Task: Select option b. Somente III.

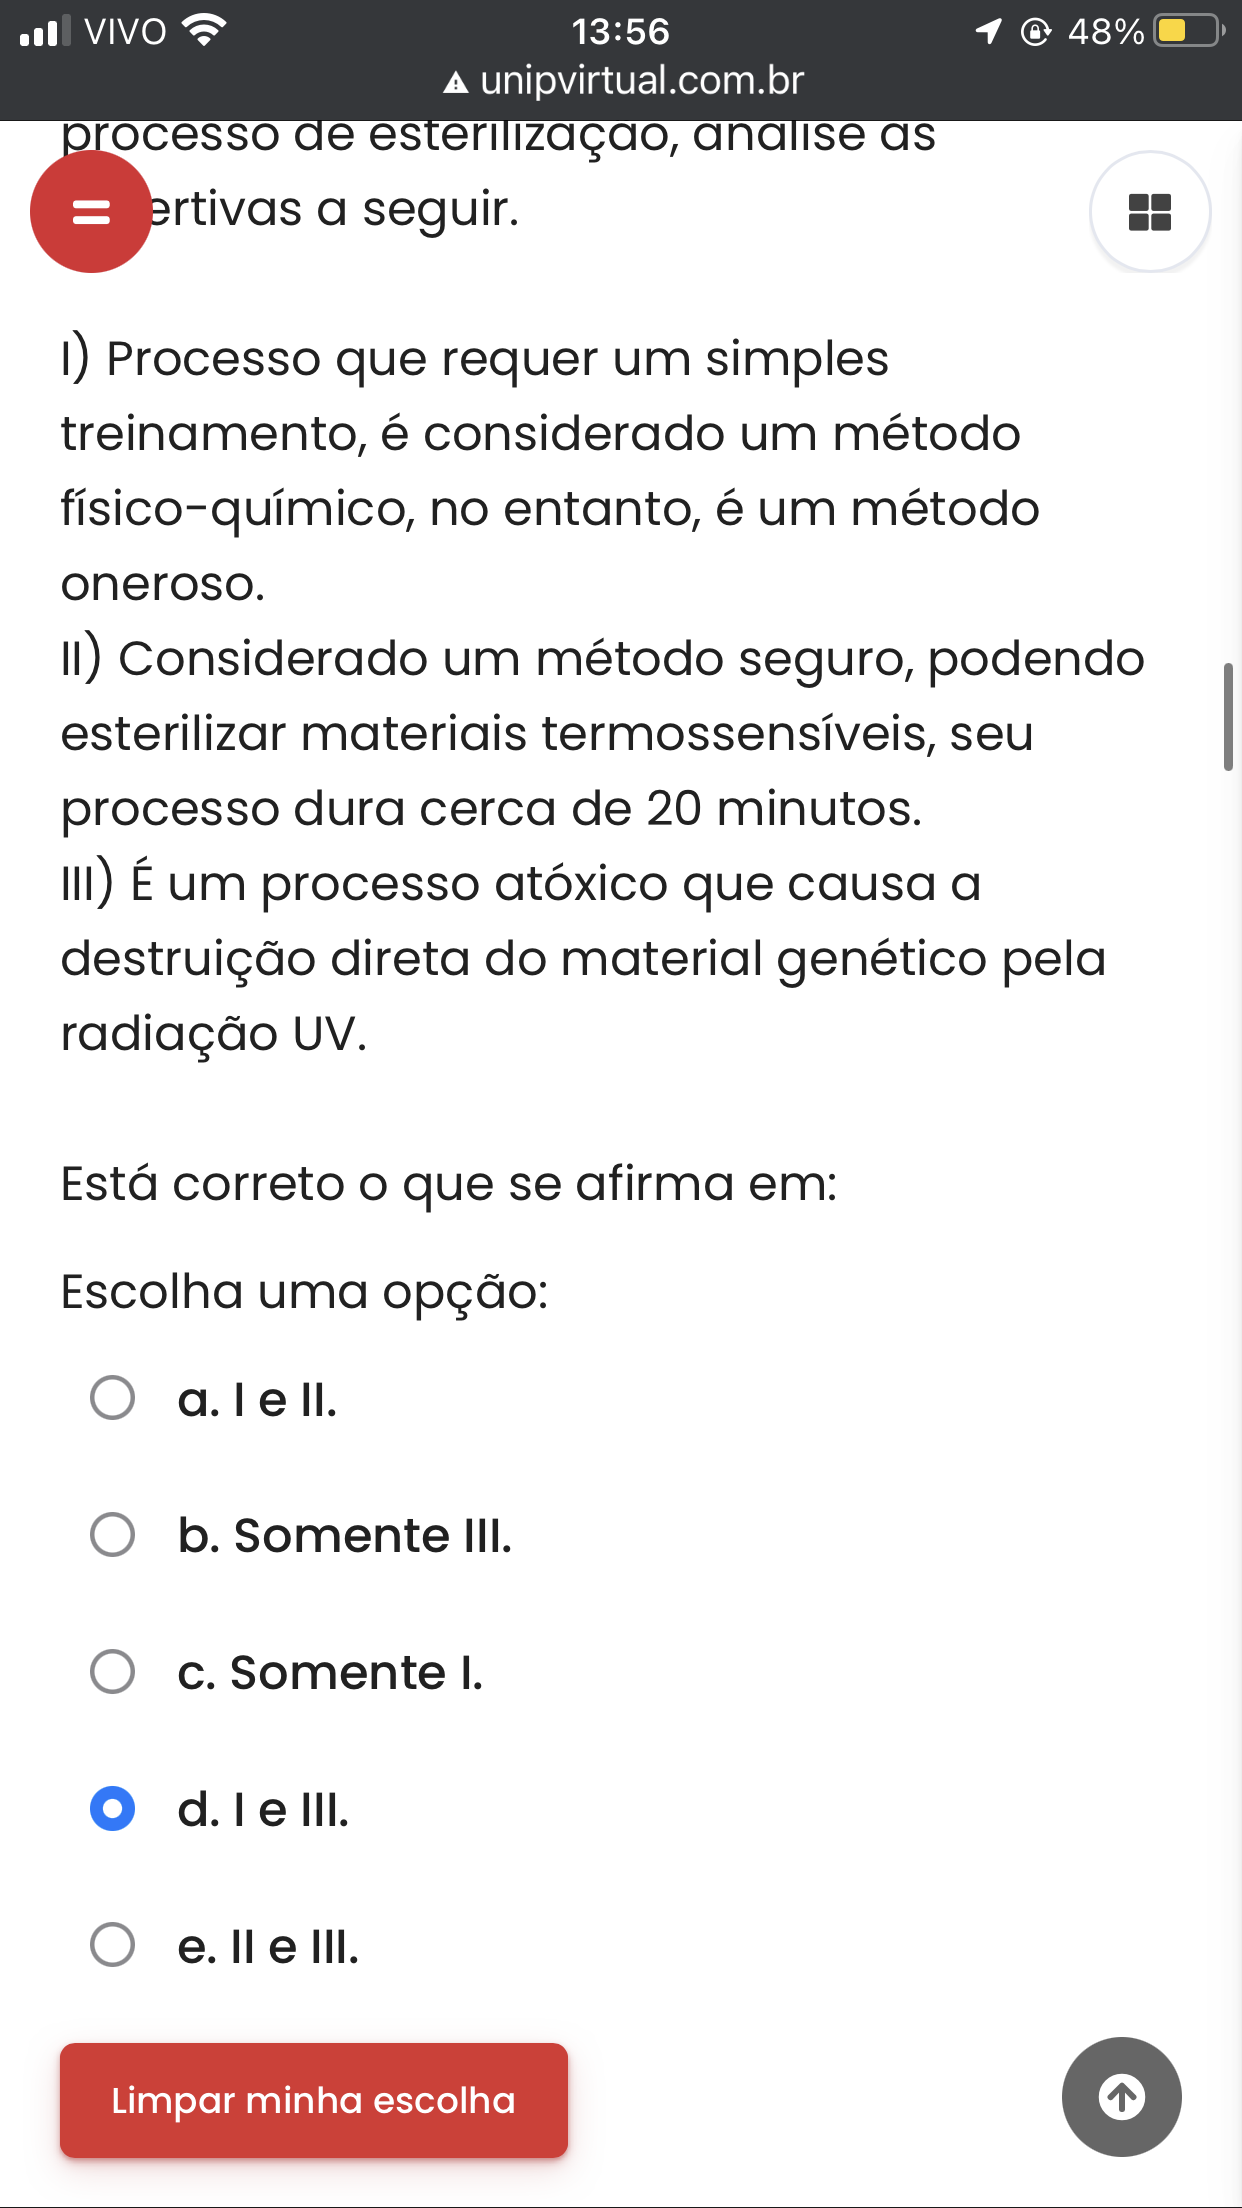Action: pos(301,1535)
